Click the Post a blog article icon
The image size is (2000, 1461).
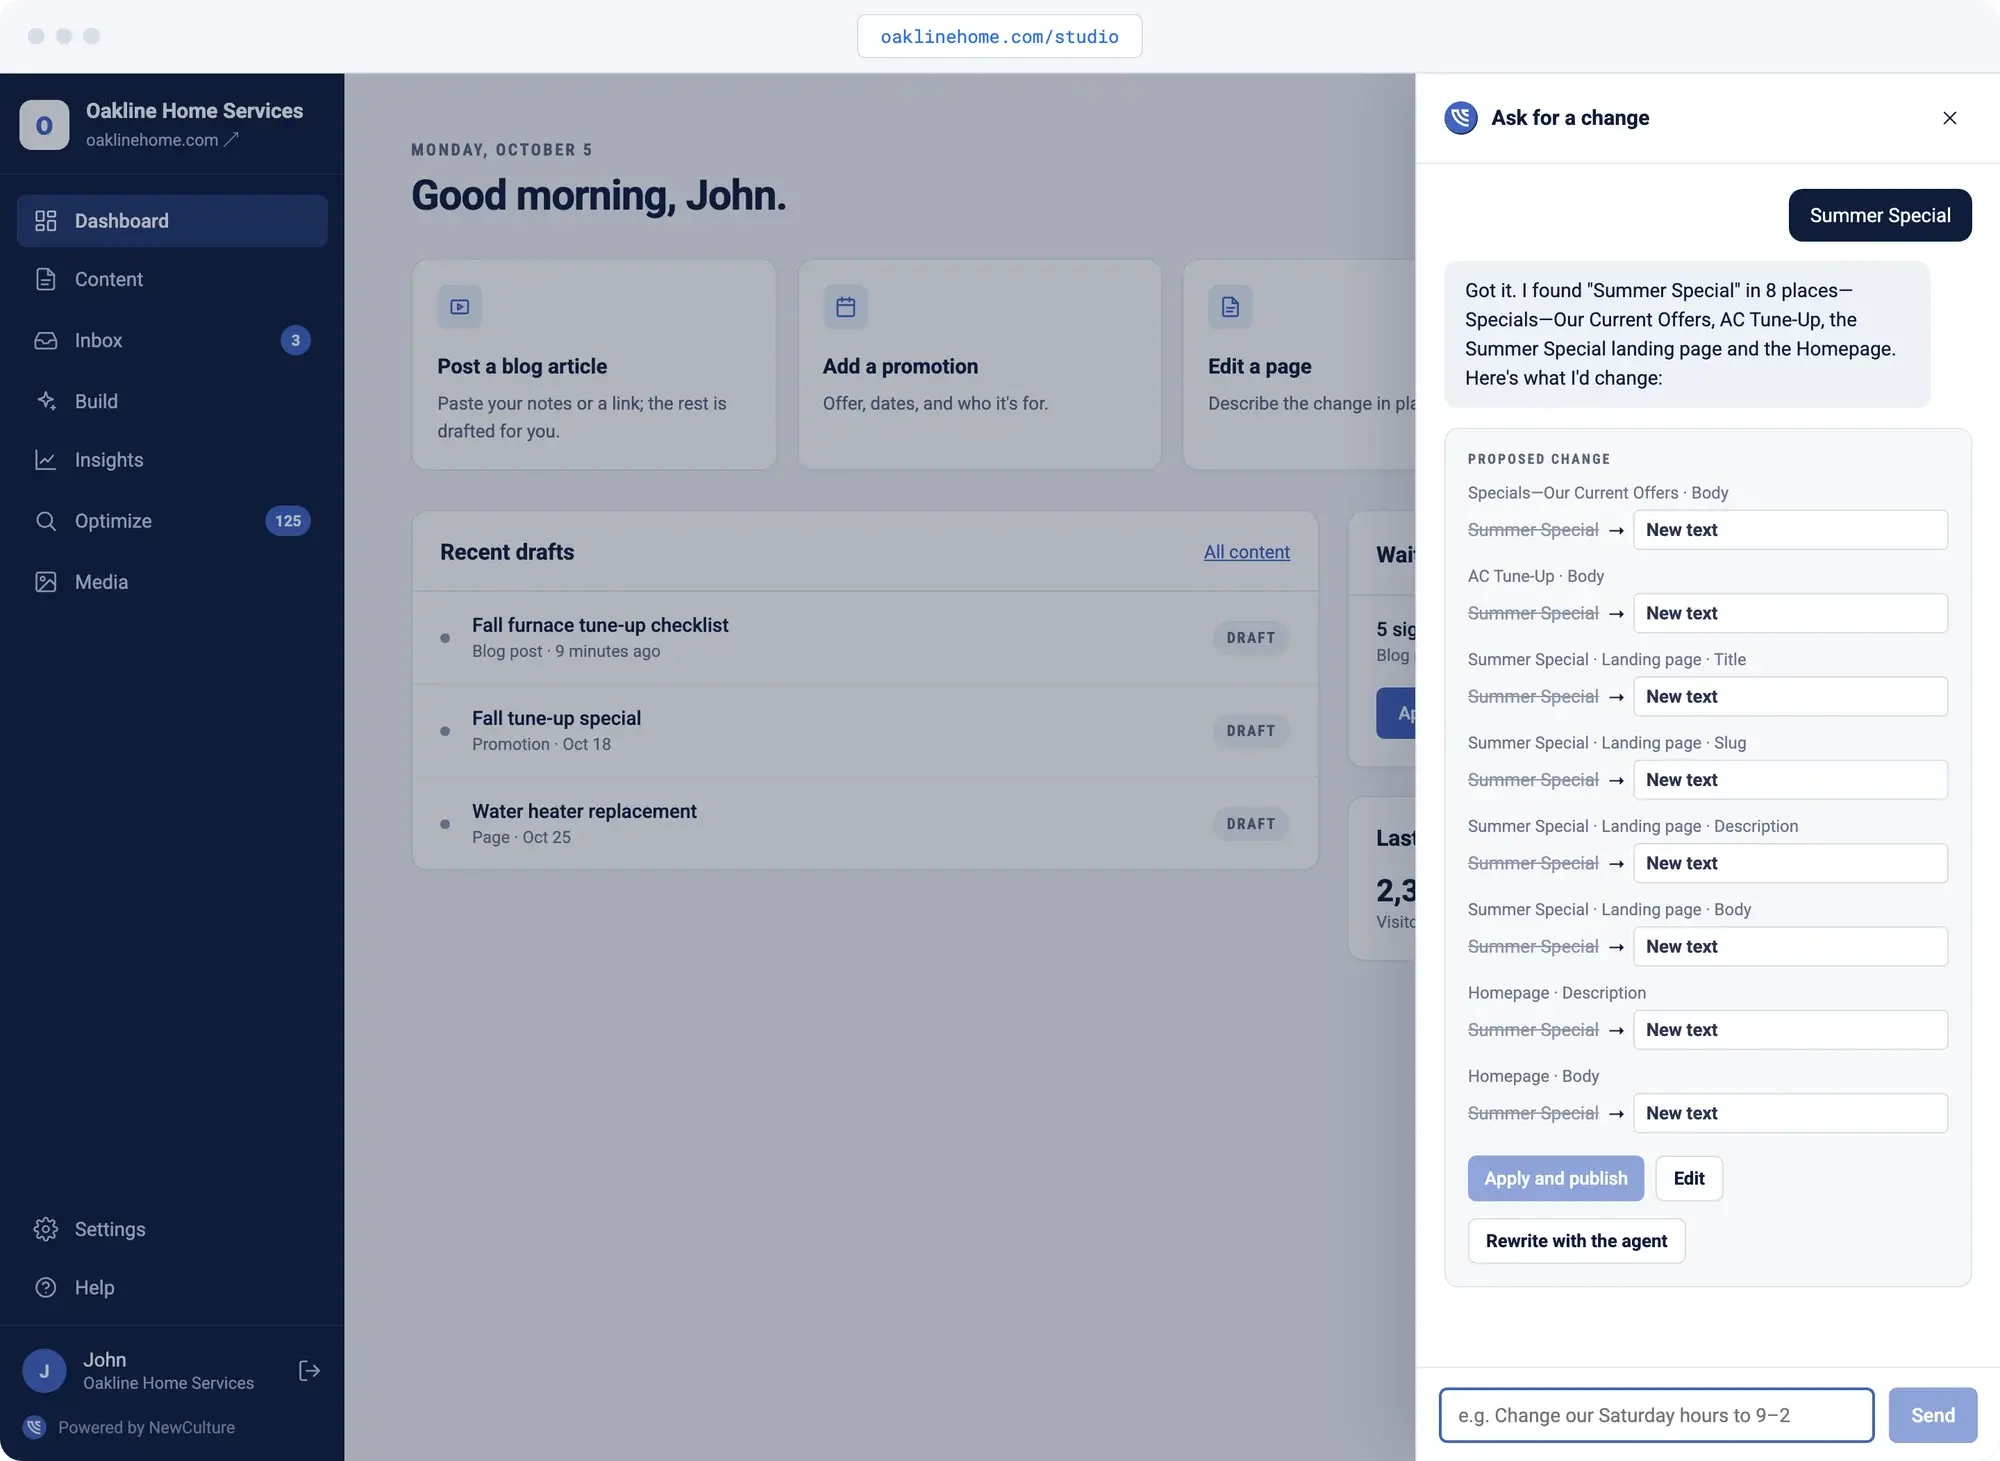(460, 307)
